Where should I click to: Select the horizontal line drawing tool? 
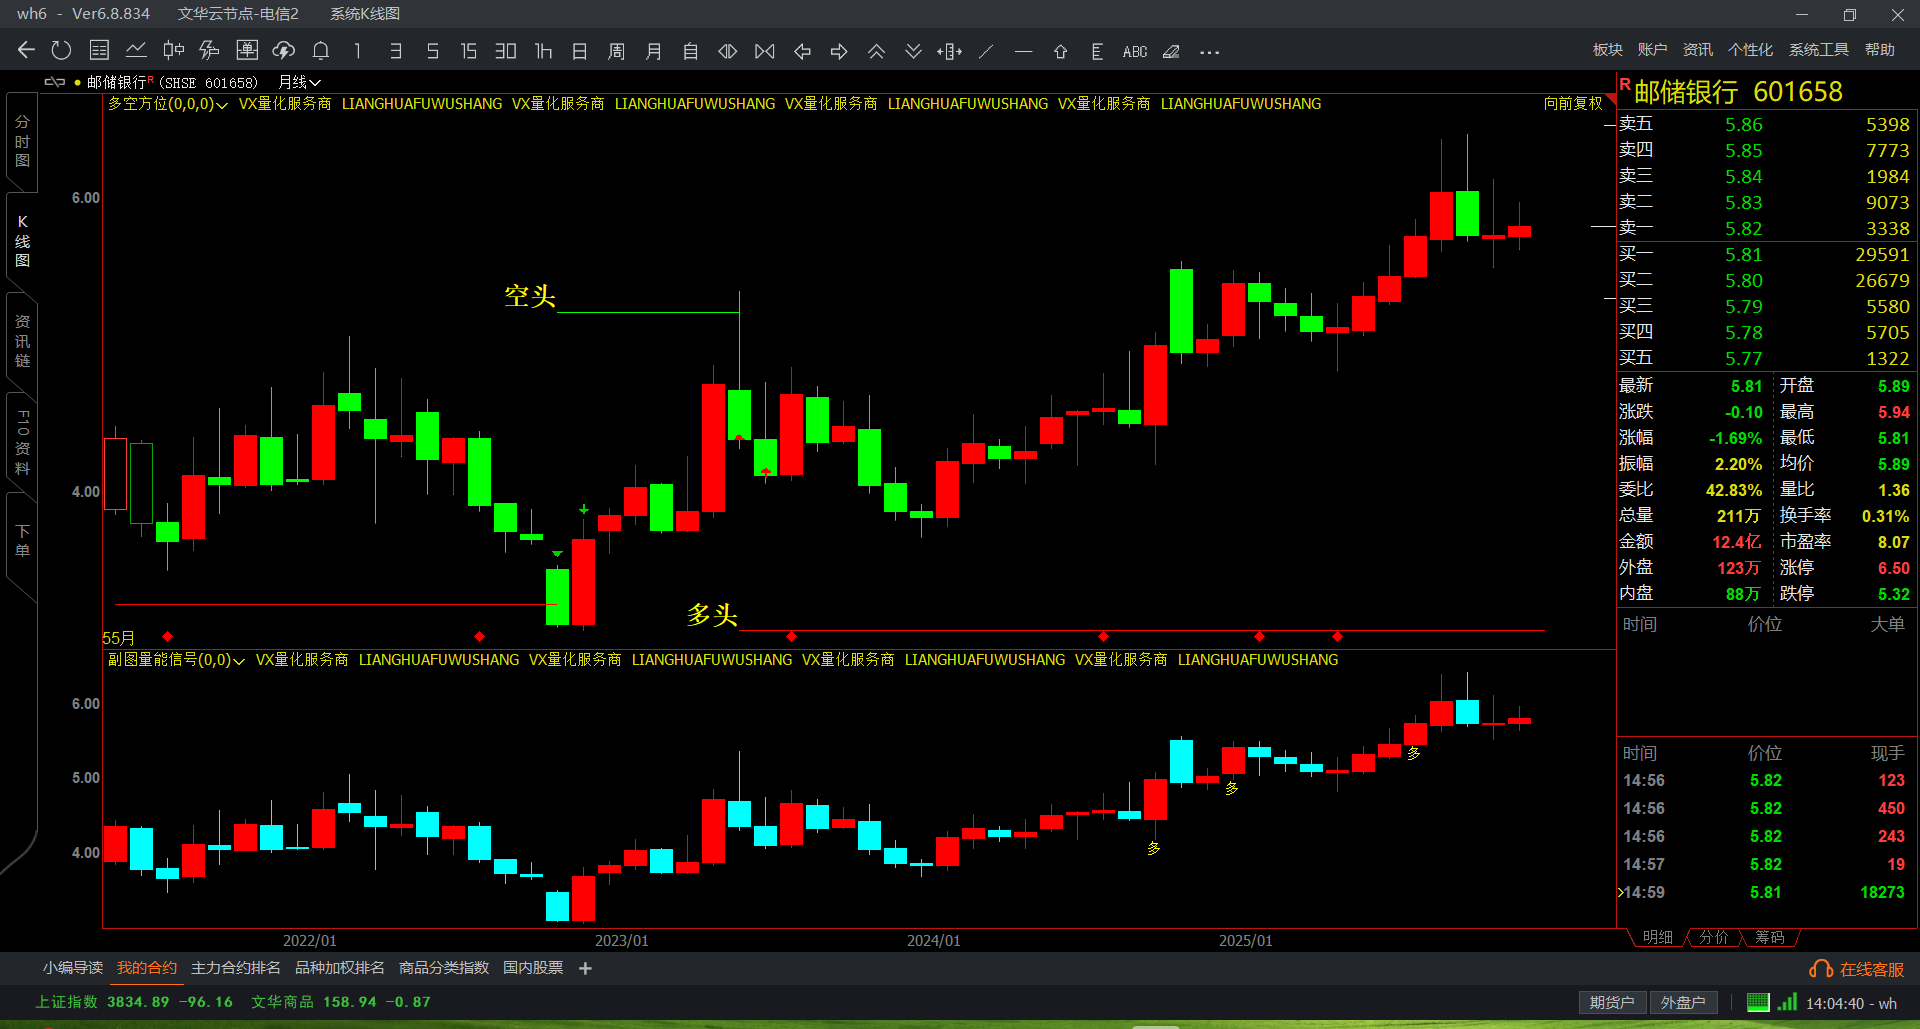coord(1023,51)
